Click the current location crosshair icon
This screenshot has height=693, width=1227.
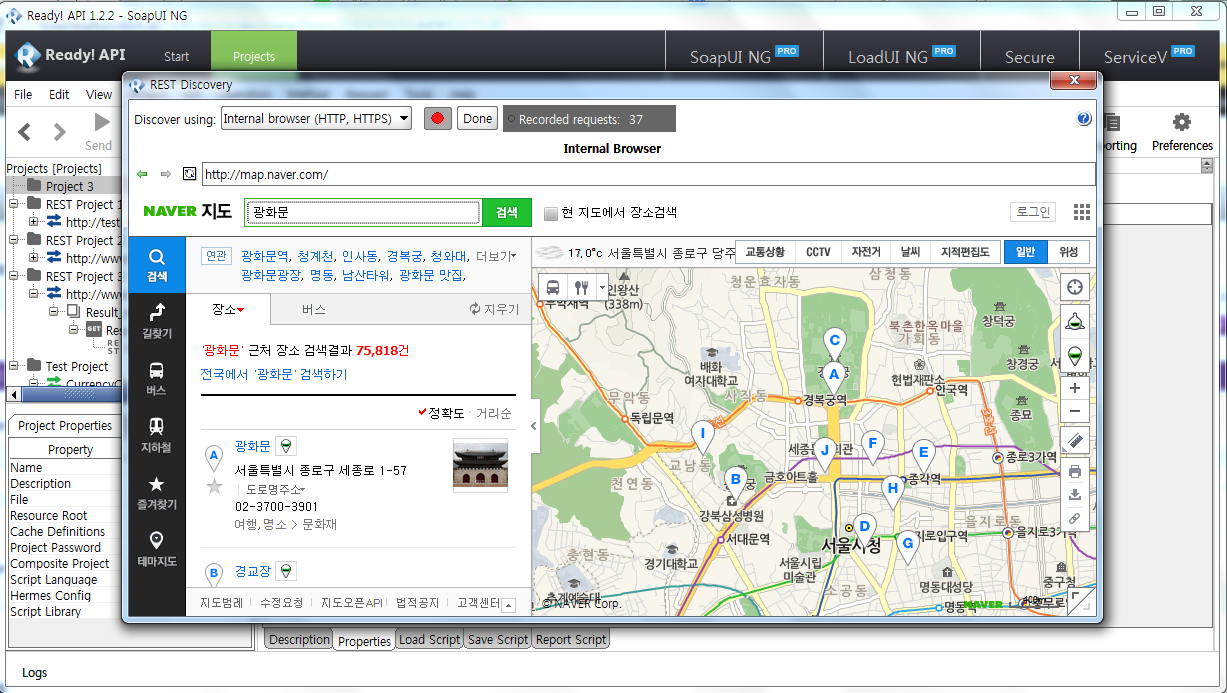pyautogui.click(x=1075, y=287)
